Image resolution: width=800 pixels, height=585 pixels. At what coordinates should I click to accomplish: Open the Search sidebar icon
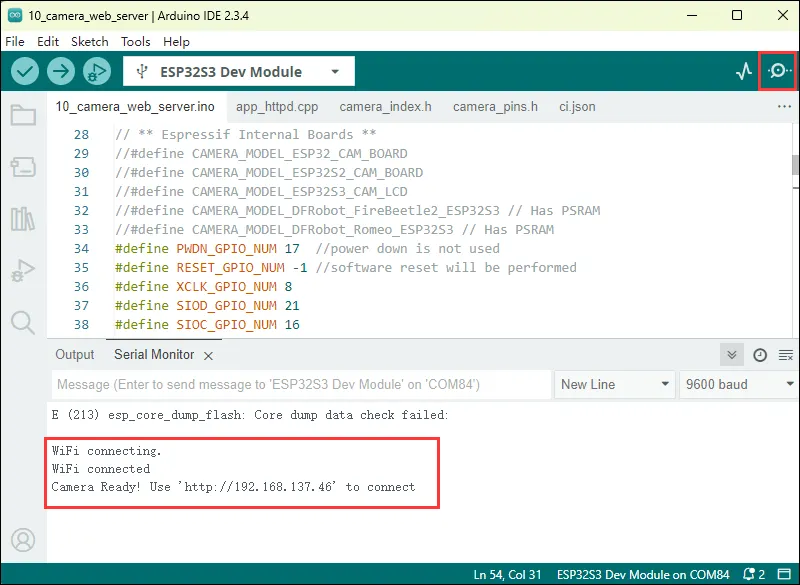22,322
